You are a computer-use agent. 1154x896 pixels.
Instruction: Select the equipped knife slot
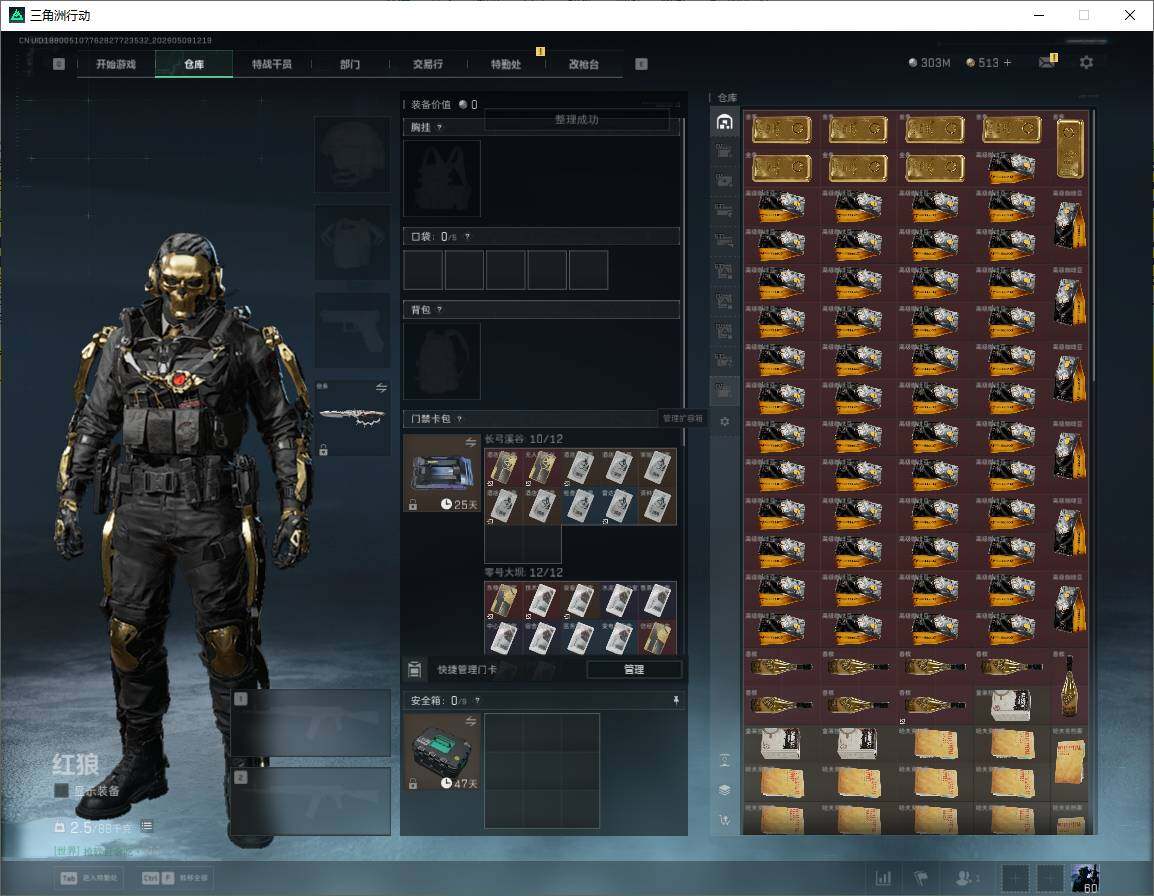353,417
